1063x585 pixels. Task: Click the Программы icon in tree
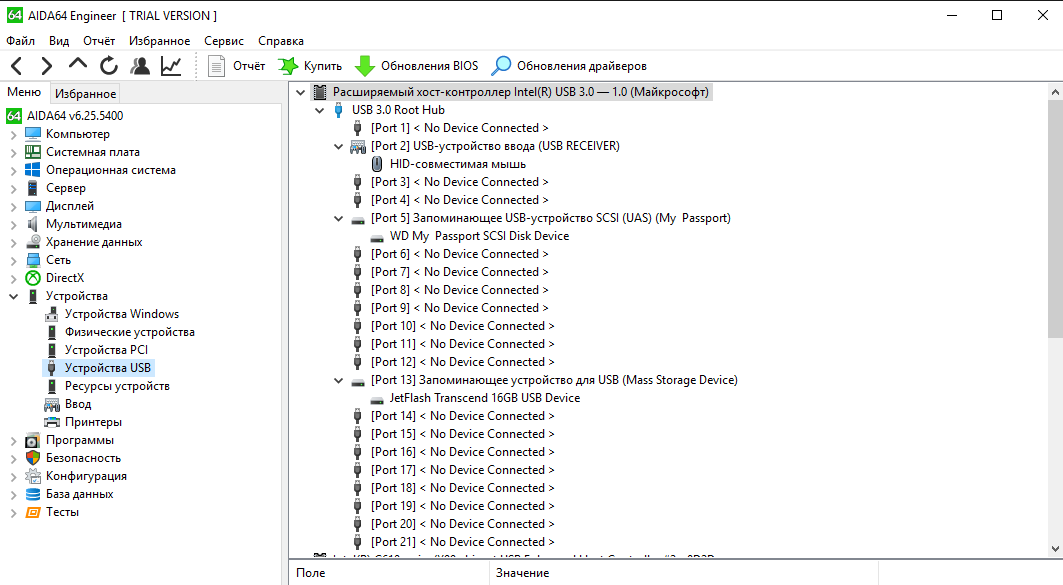coord(33,440)
